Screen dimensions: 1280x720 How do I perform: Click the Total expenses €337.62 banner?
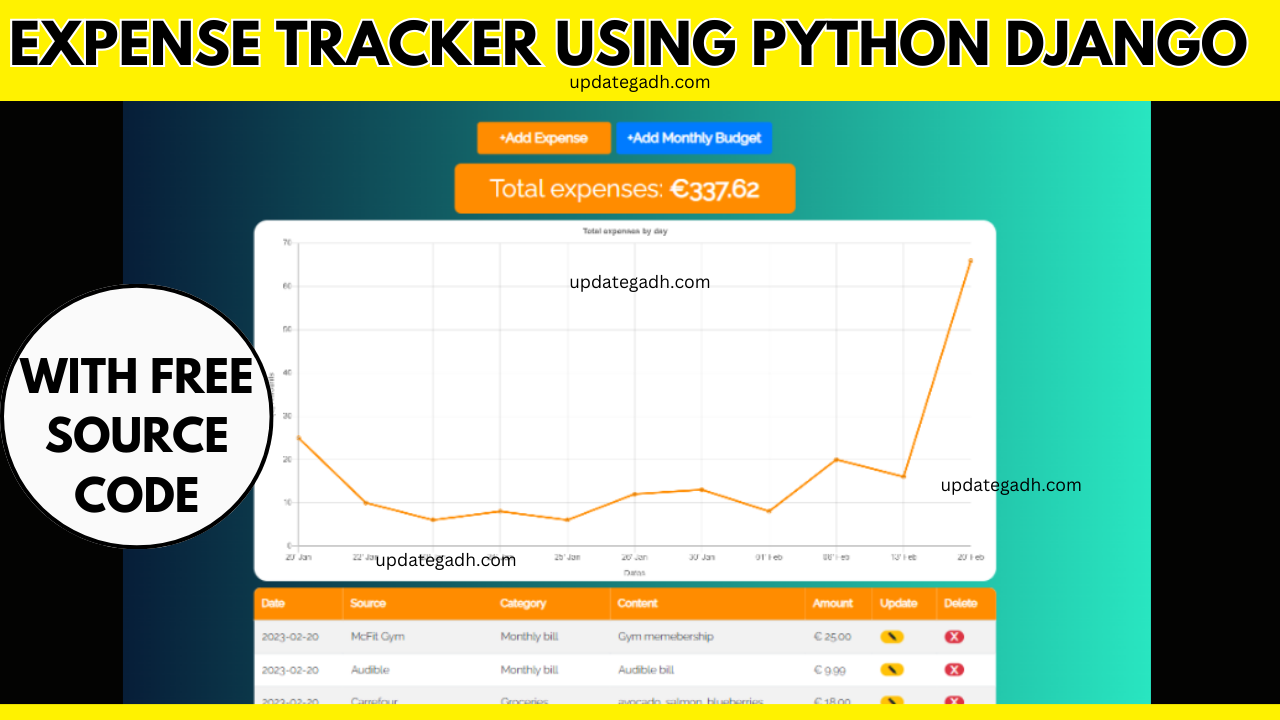[625, 189]
